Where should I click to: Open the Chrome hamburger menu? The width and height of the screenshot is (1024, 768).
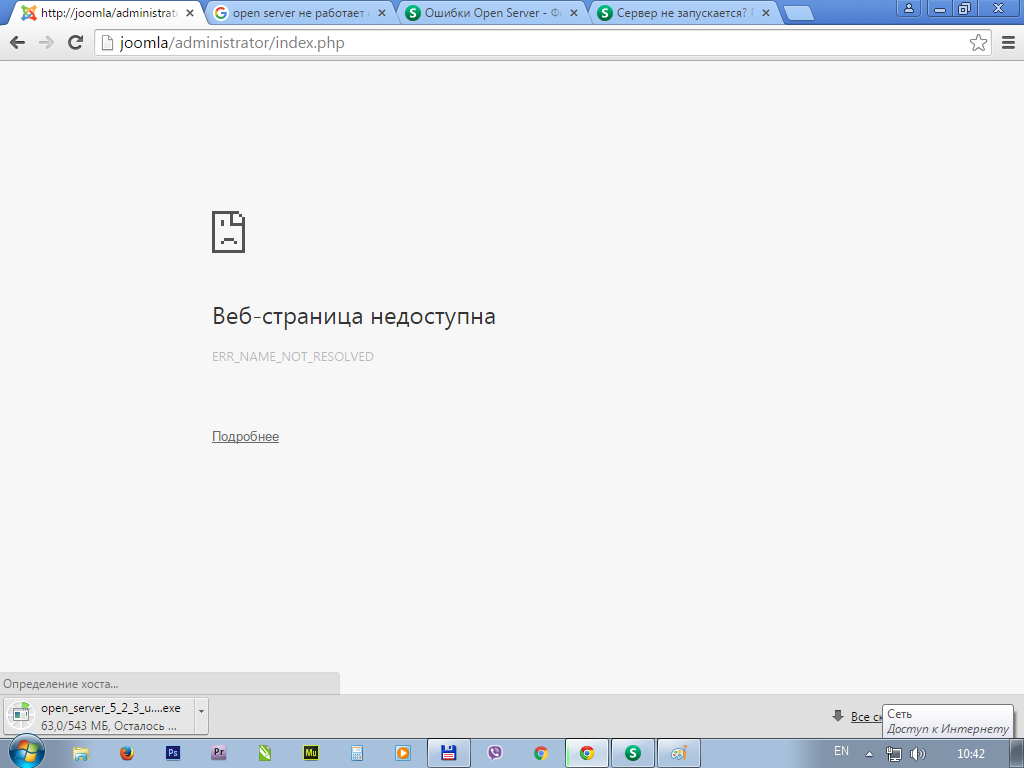pyautogui.click(x=1007, y=43)
